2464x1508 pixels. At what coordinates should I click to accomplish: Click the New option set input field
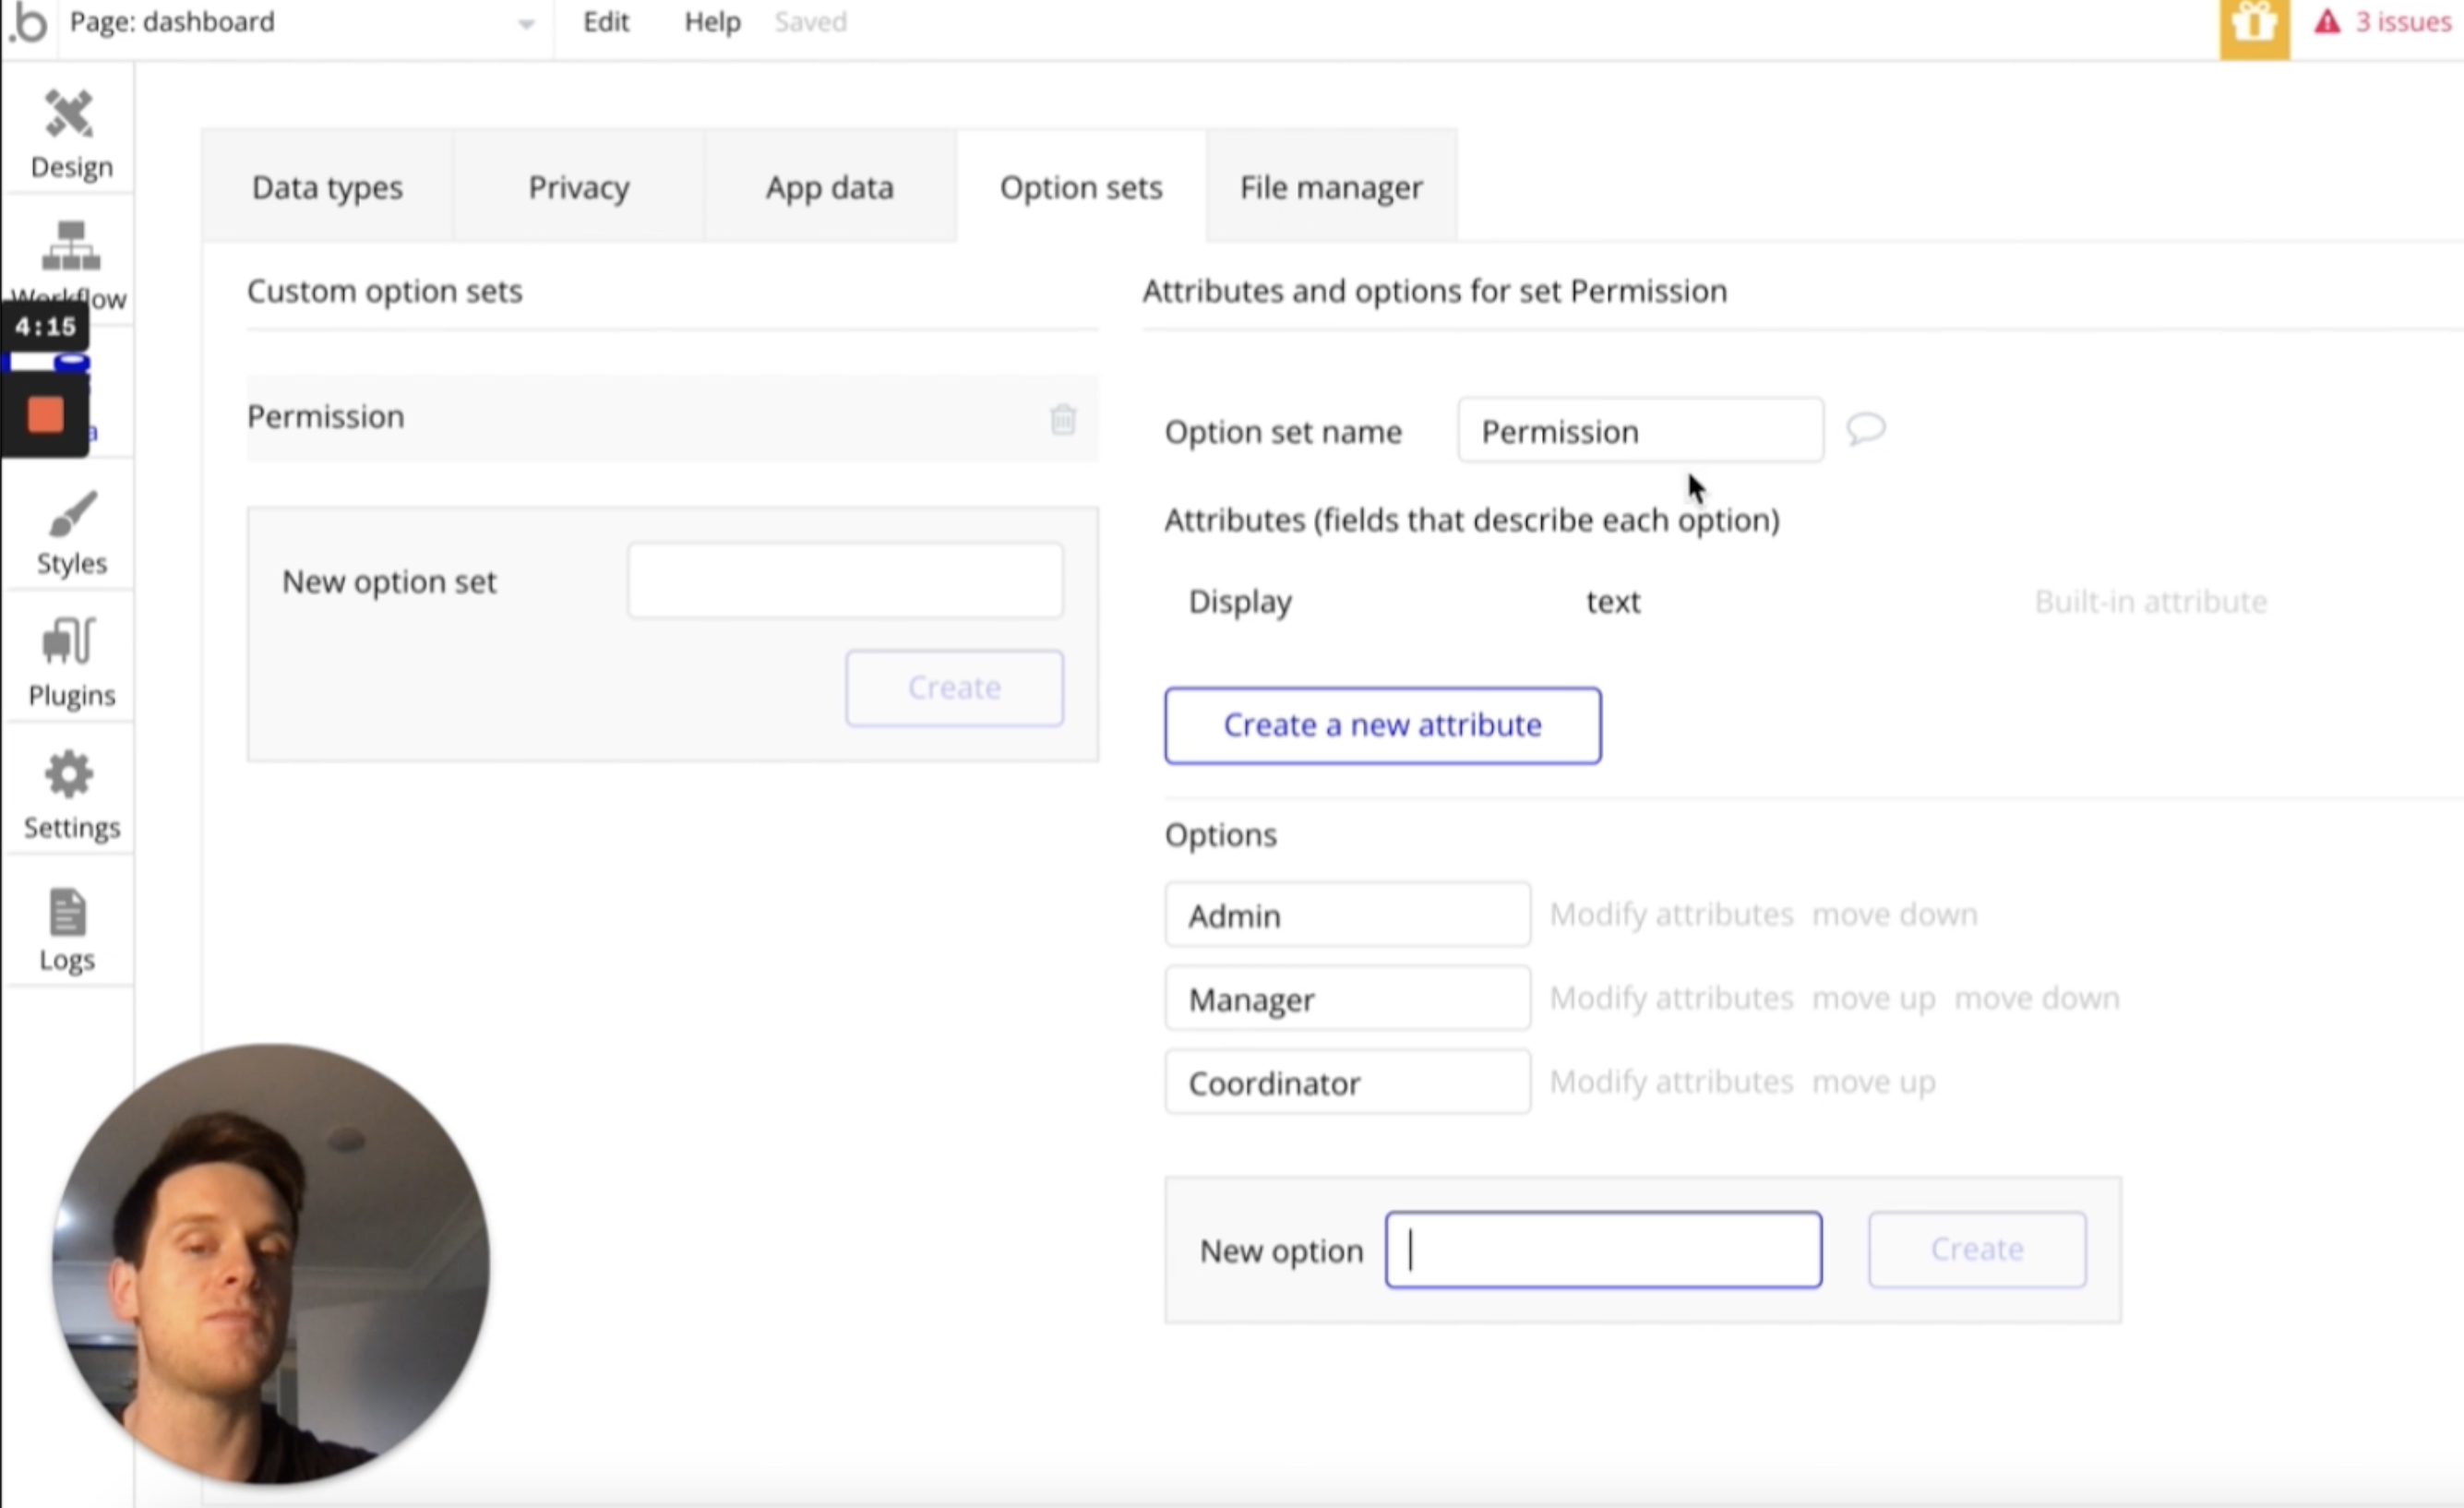click(x=845, y=581)
